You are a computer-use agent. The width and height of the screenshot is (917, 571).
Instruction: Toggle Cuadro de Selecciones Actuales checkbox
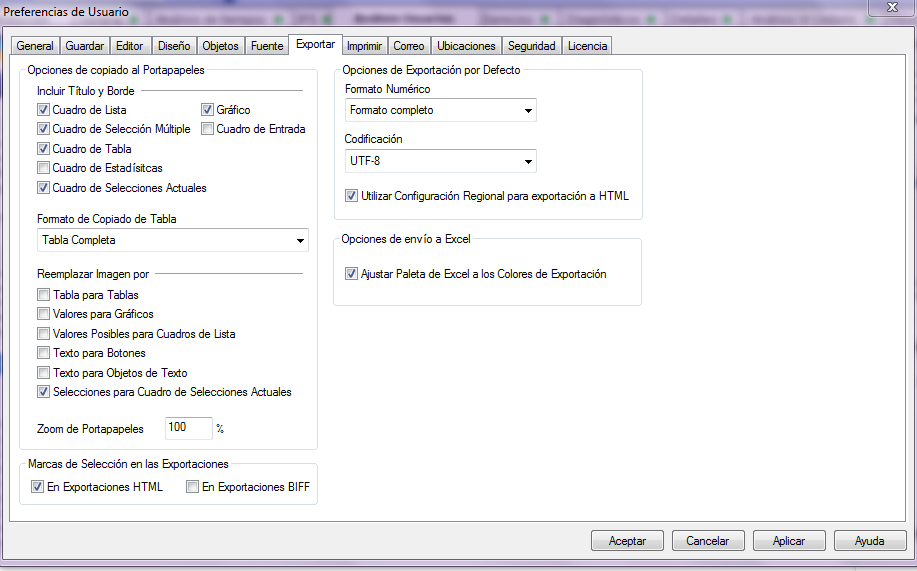tap(43, 188)
